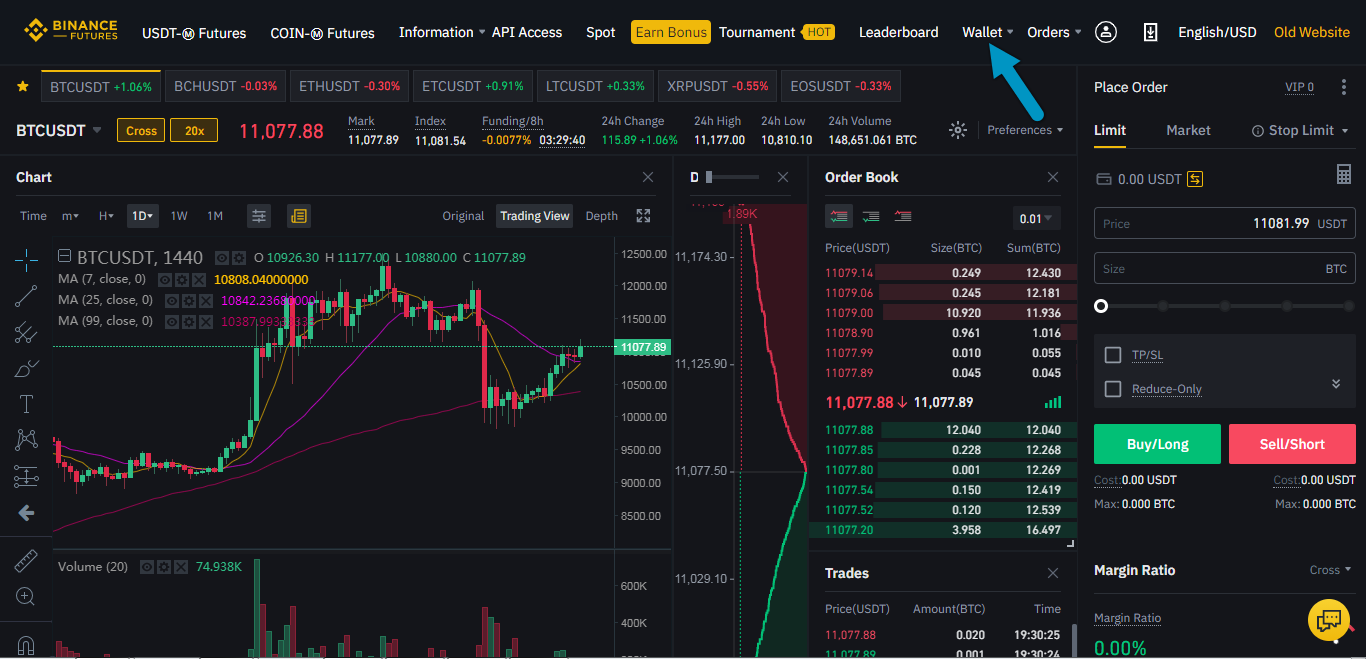The width and height of the screenshot is (1366, 659).
Task: Click the app download icon in header
Action: tap(1150, 32)
